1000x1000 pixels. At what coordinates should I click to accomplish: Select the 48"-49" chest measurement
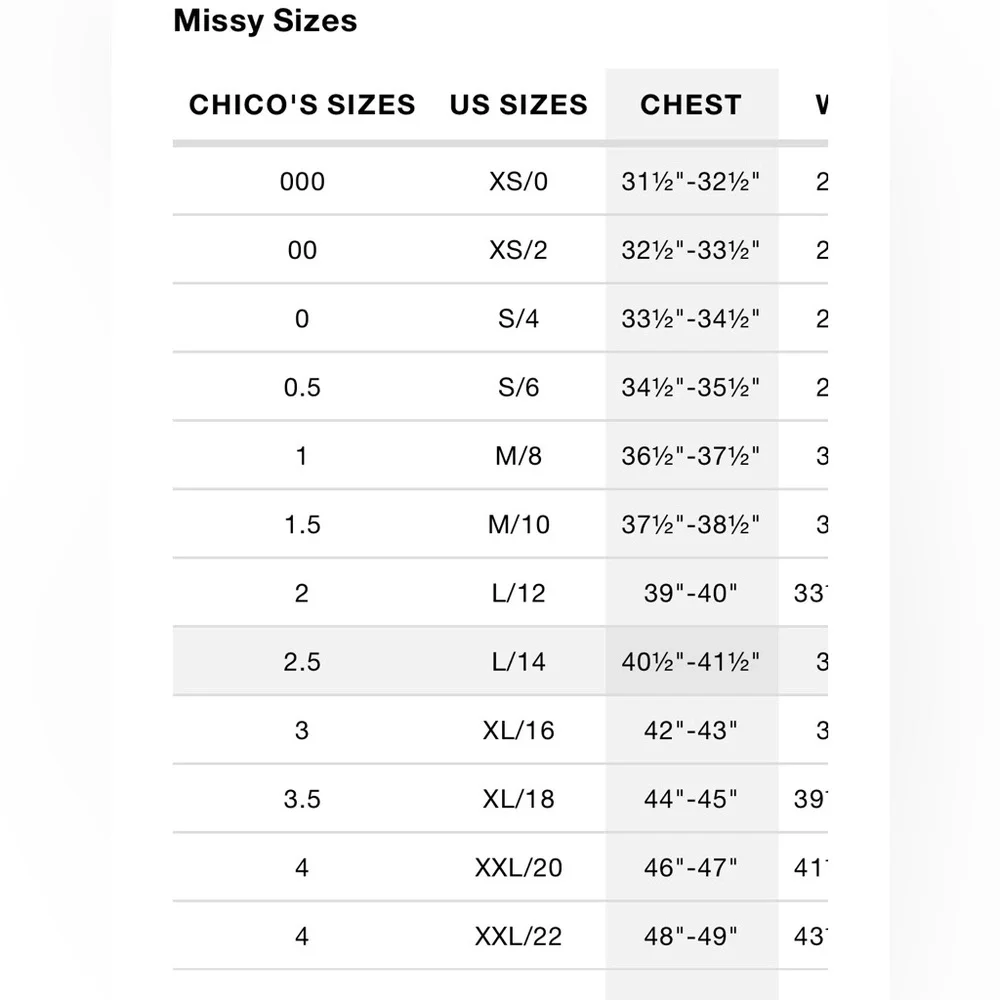[691, 936]
